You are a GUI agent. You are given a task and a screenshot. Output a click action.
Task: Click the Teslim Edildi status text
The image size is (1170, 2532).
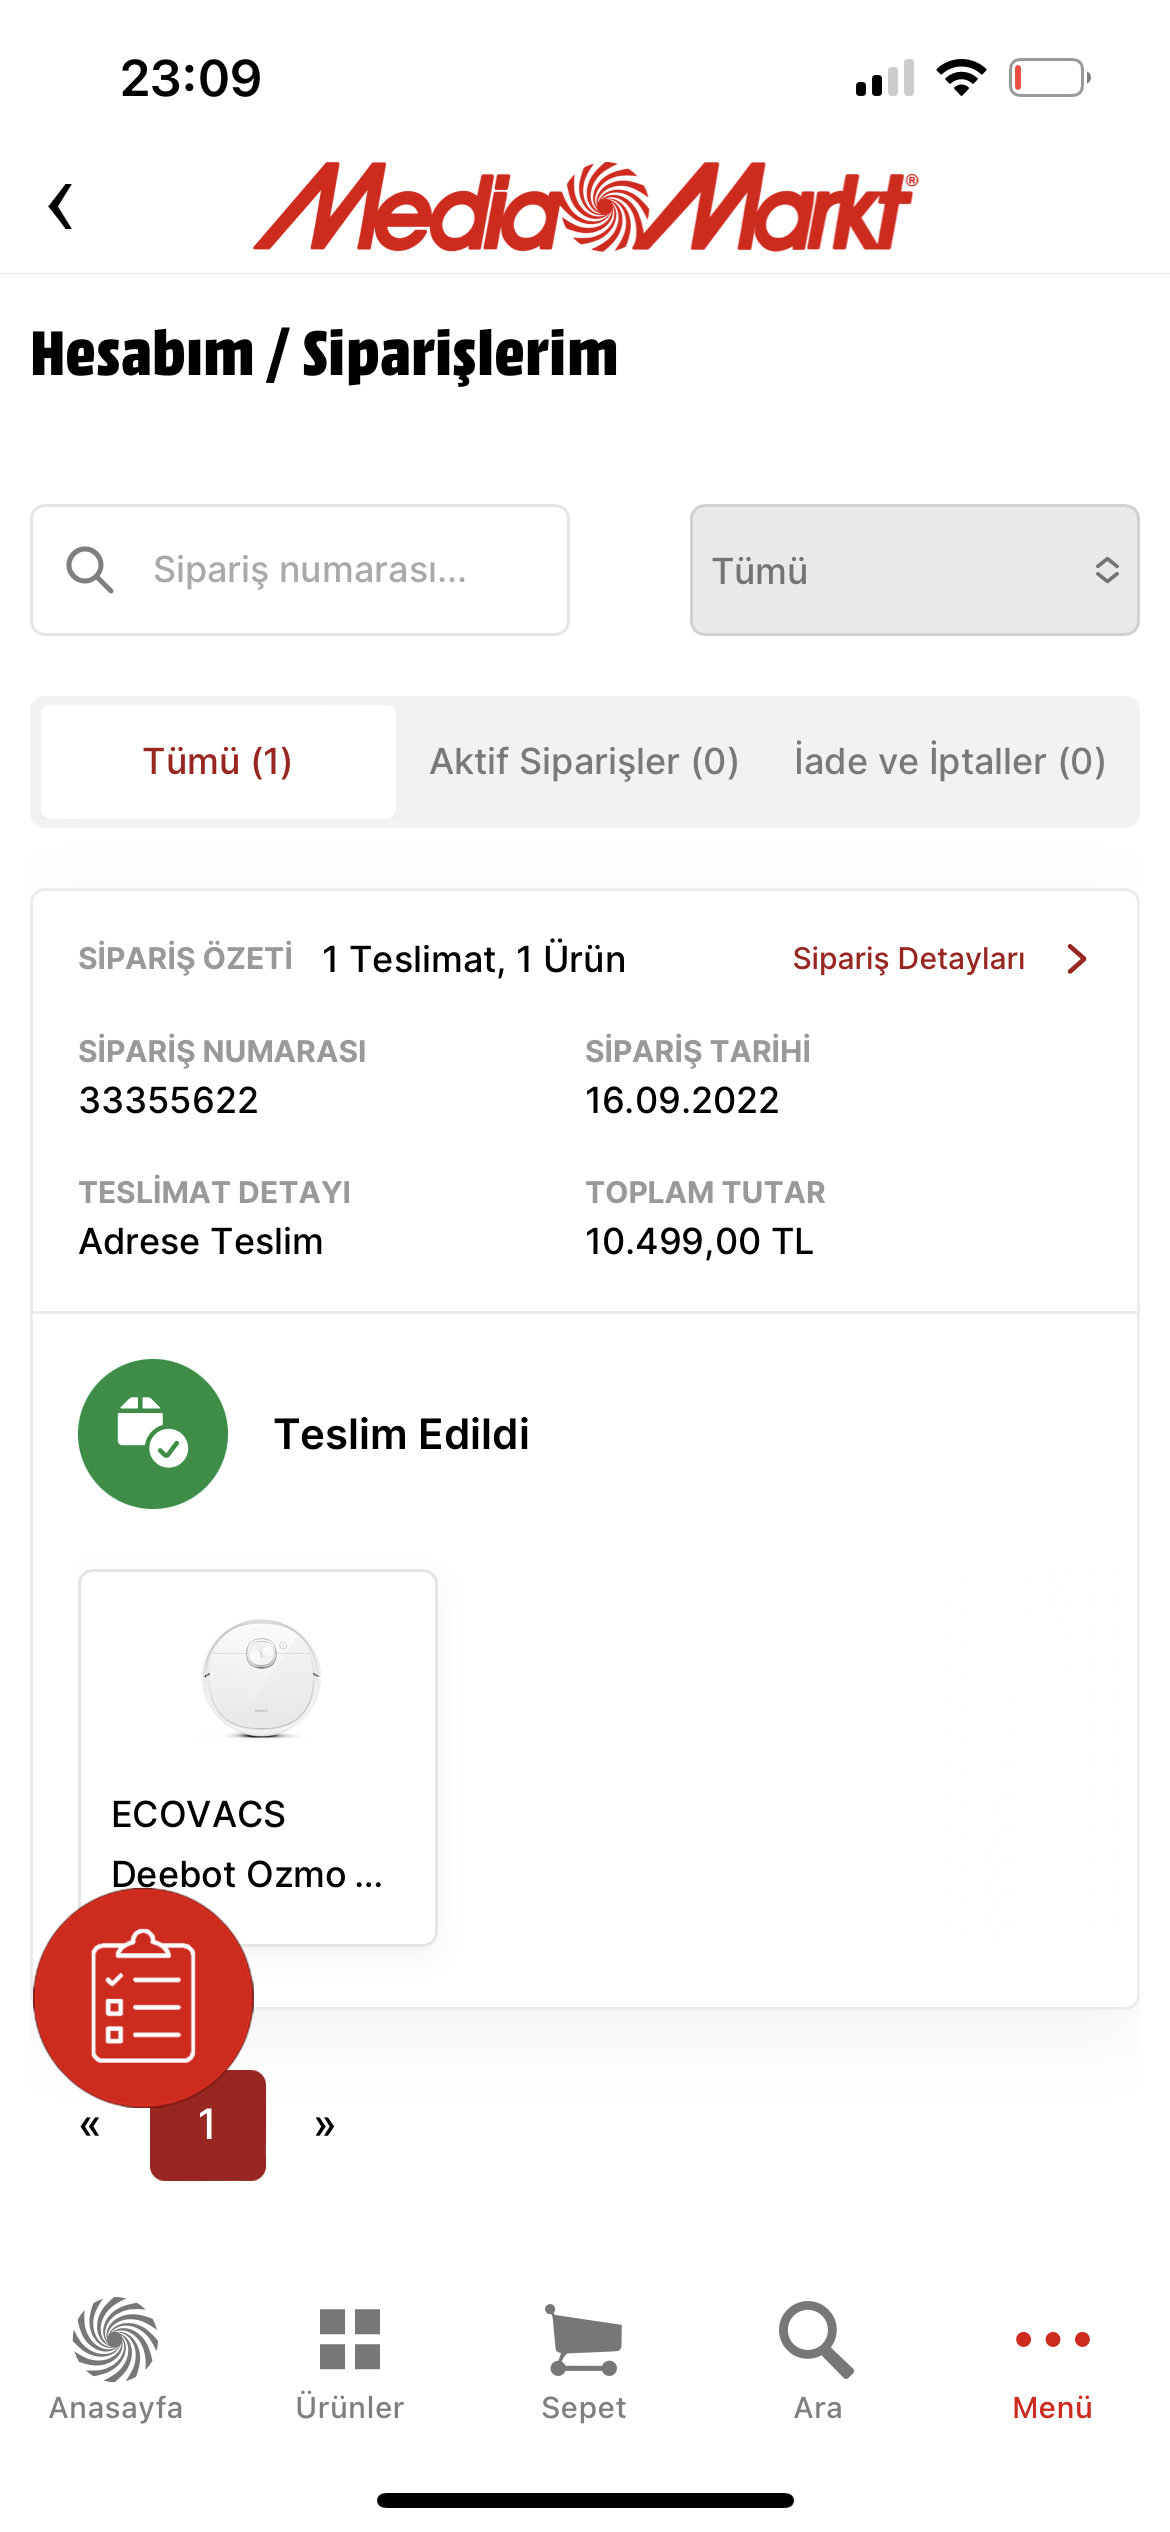click(402, 1434)
